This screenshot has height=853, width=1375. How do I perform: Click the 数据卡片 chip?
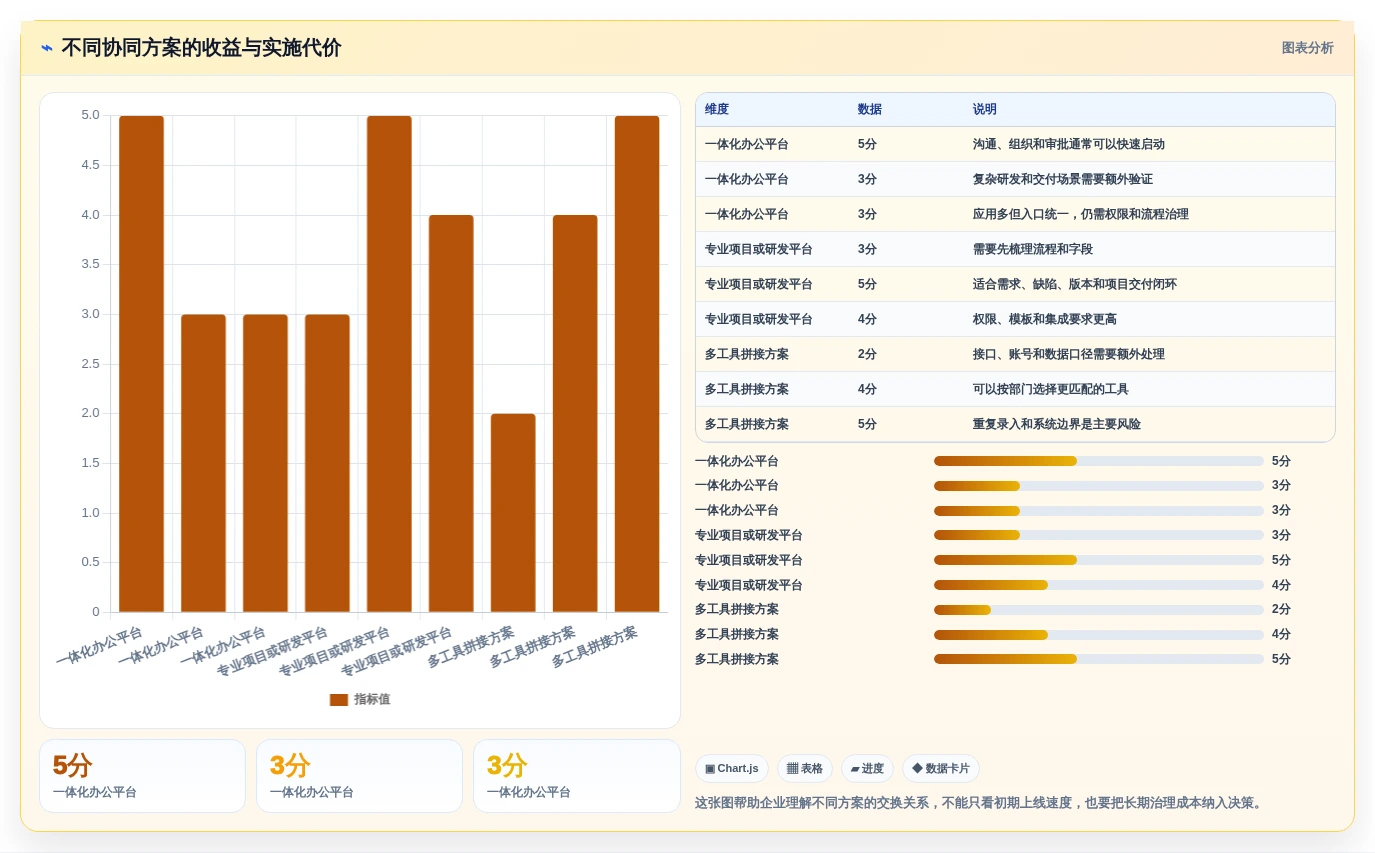click(x=941, y=769)
